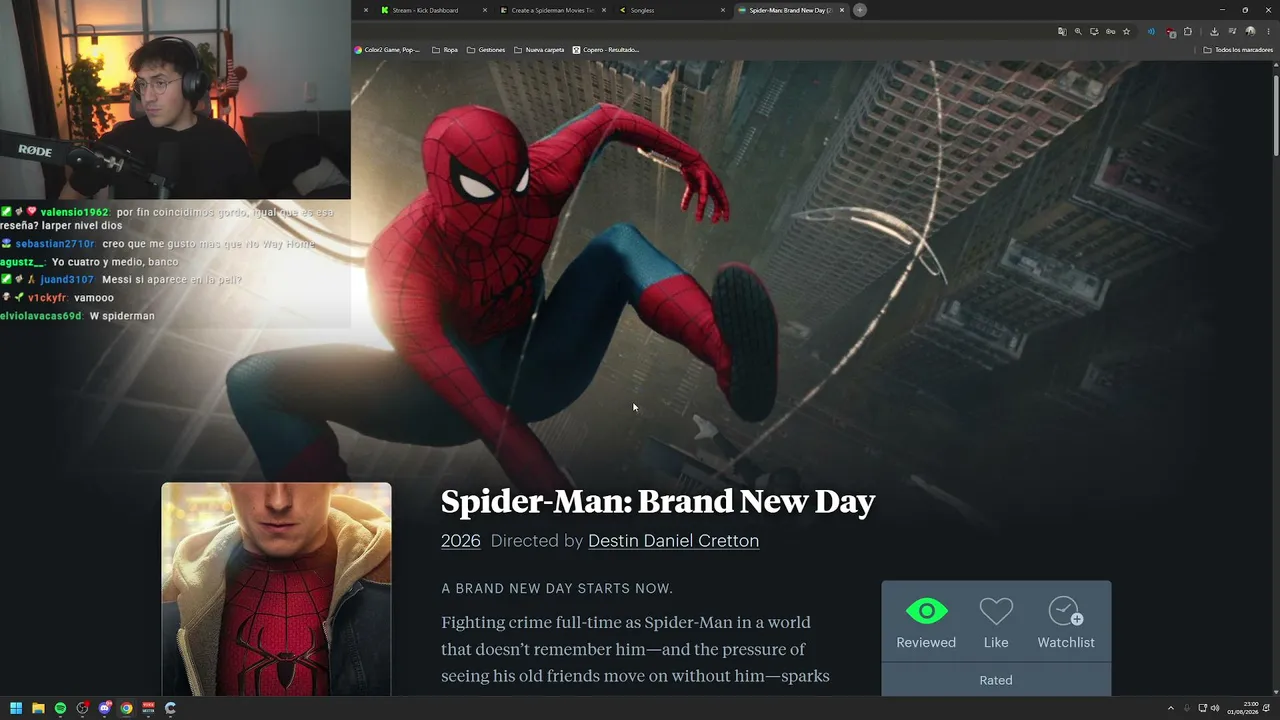The height and width of the screenshot is (720, 1280).
Task: Open a new browser tab
Action: (x=860, y=10)
